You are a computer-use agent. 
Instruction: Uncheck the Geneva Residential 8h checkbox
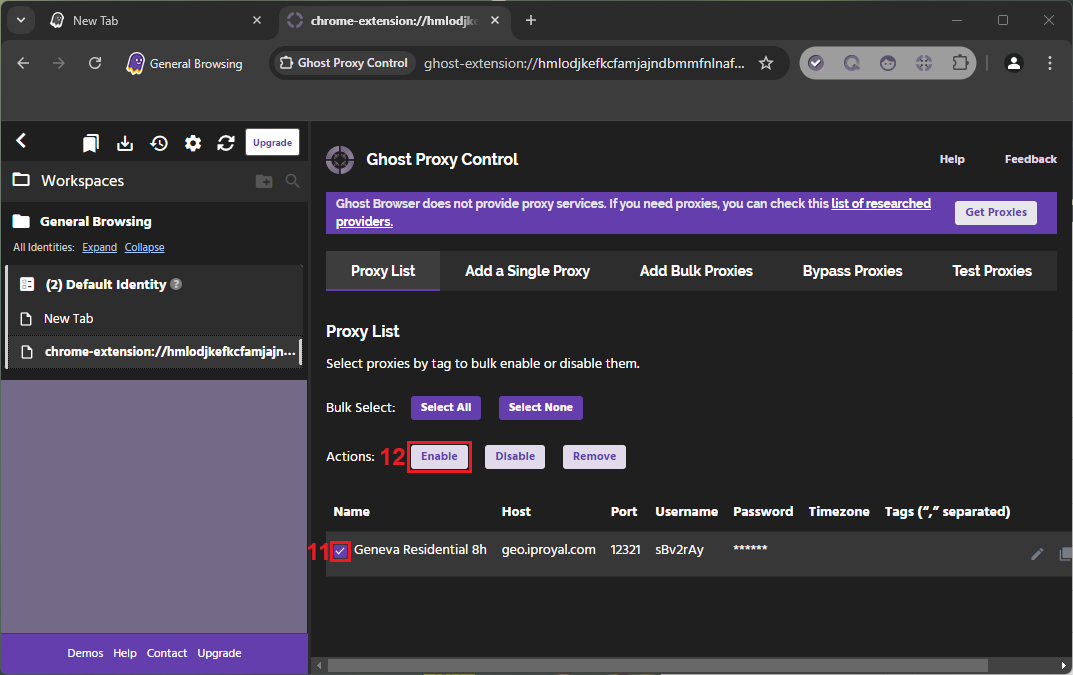point(340,551)
